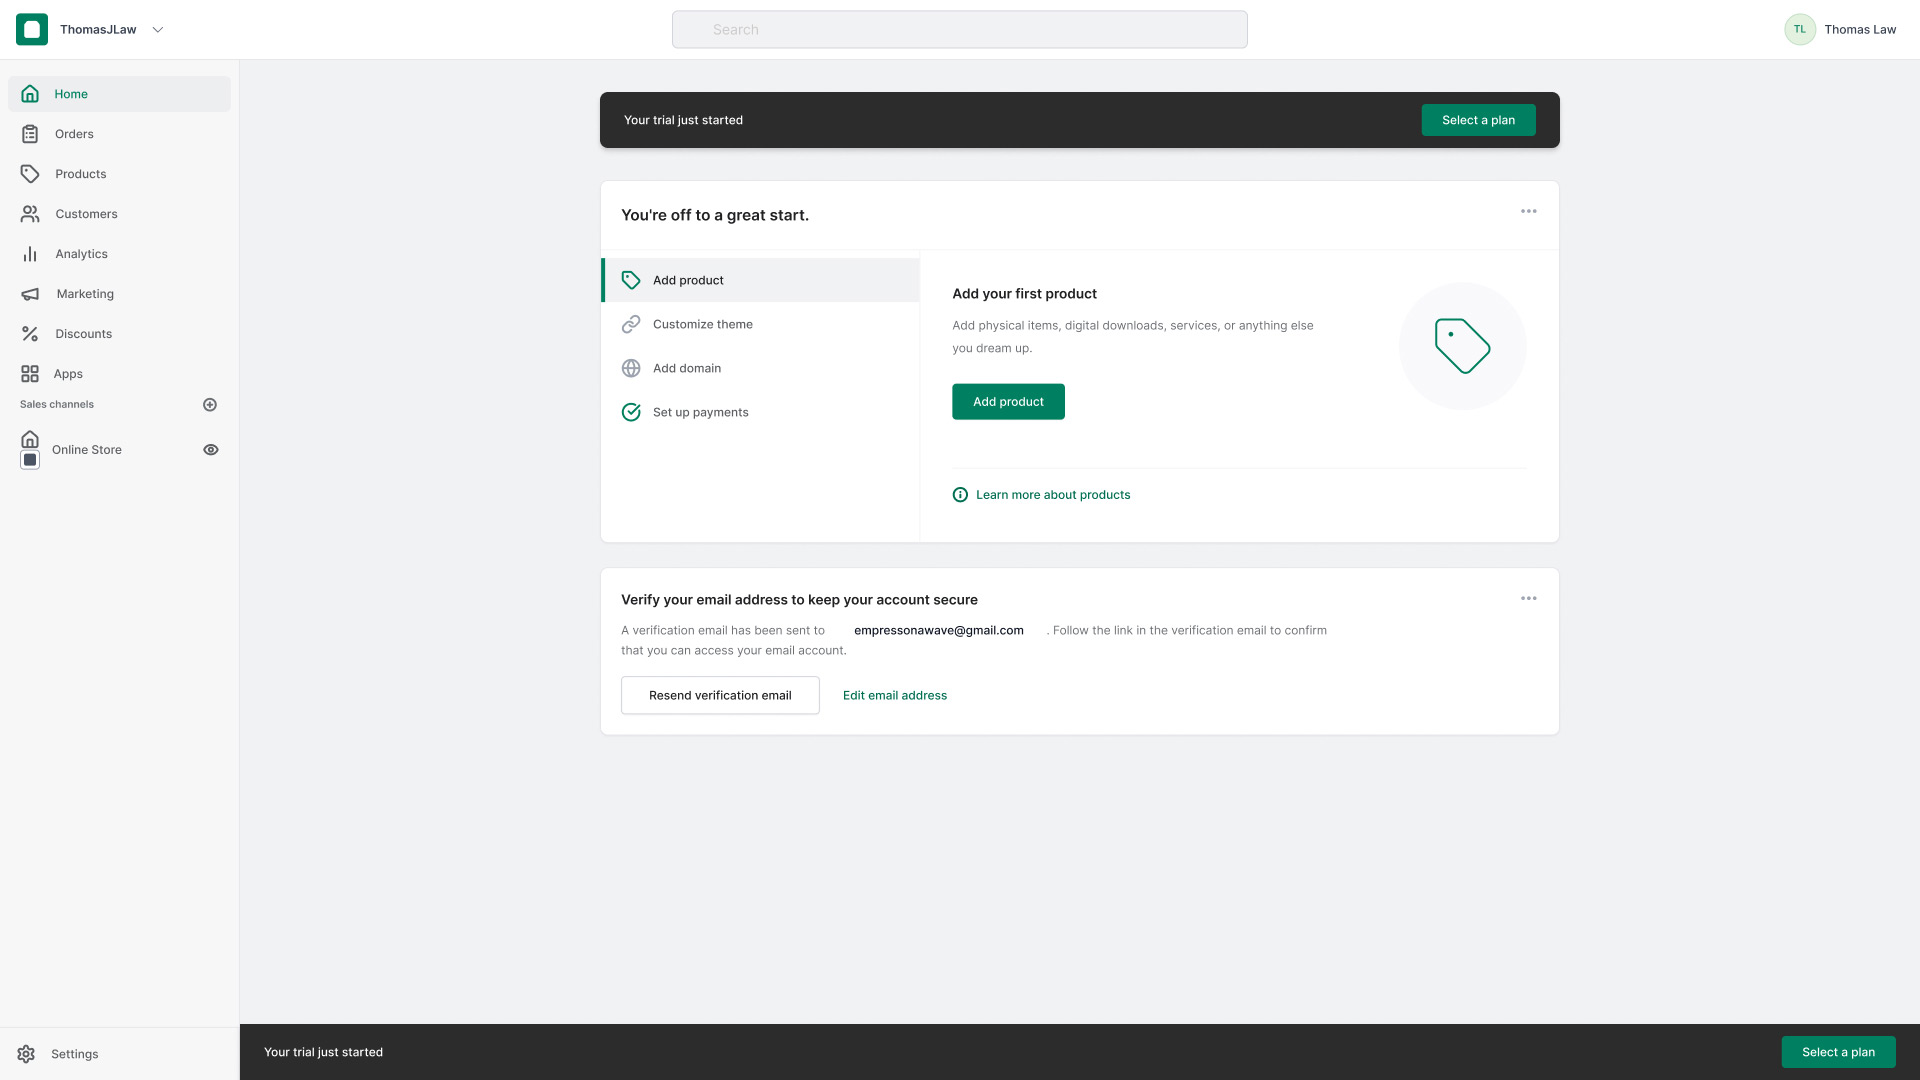Viewport: 1920px width, 1080px height.
Task: Return to the Home dashboard
Action: 70,93
